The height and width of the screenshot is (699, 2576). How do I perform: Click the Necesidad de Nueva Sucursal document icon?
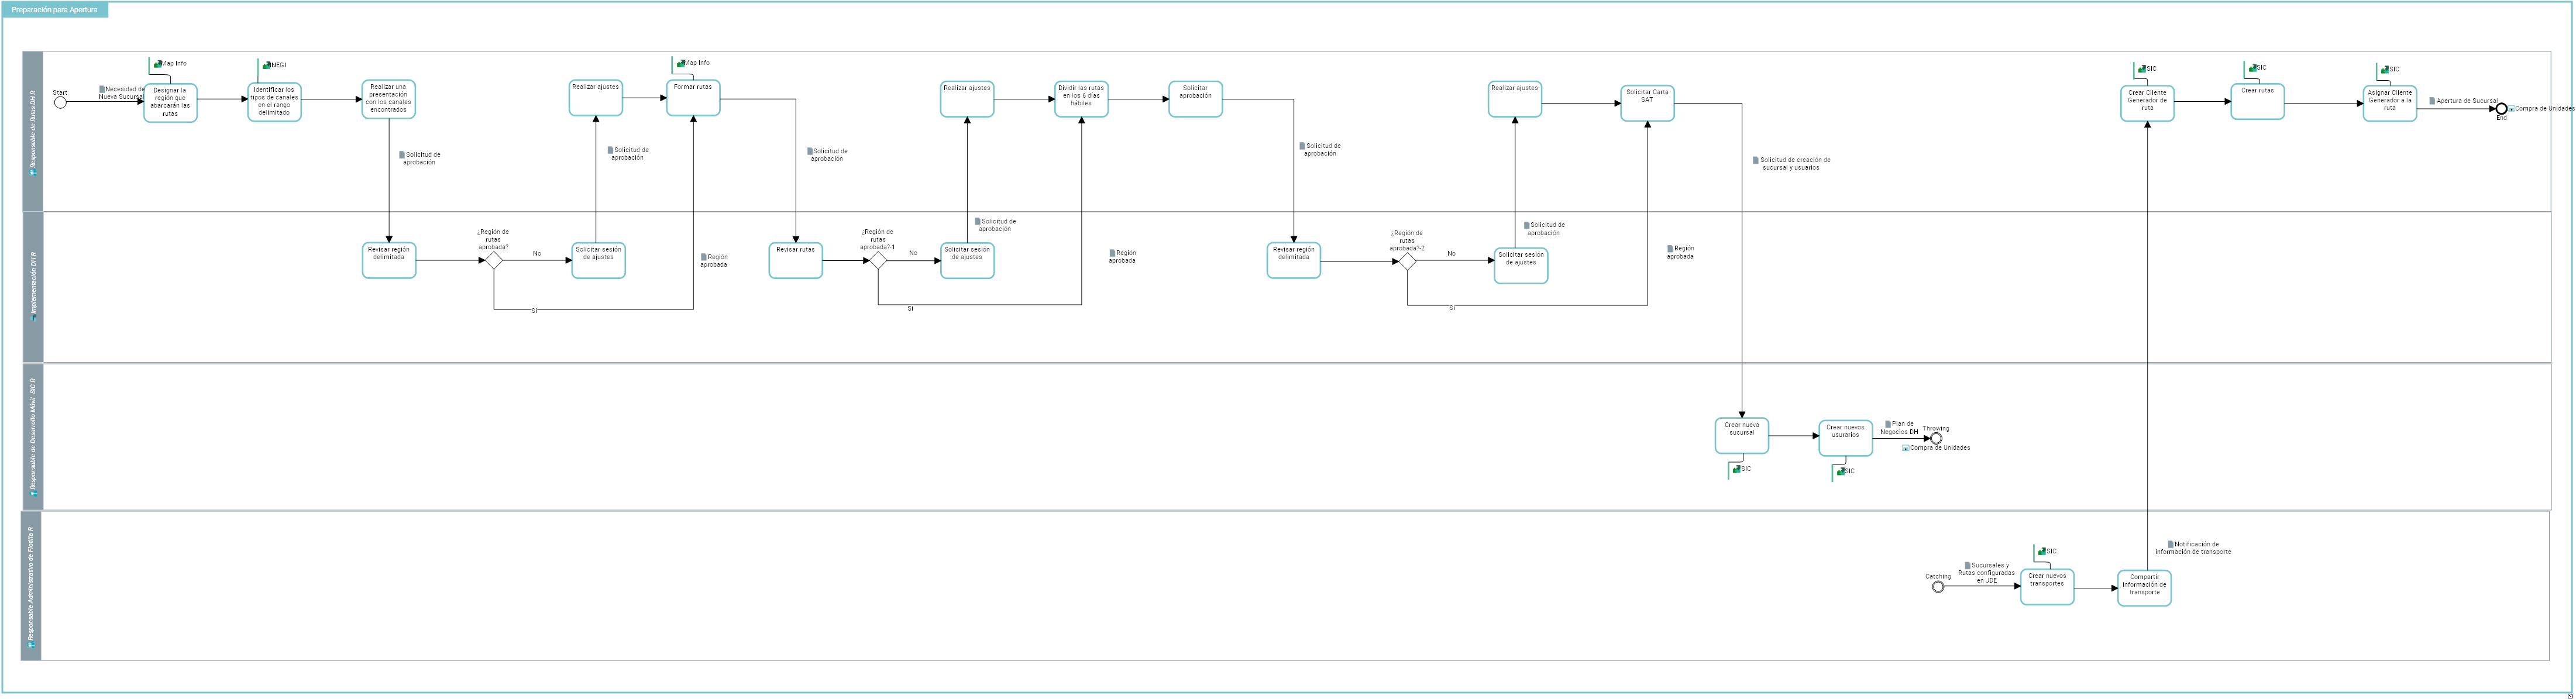point(102,89)
